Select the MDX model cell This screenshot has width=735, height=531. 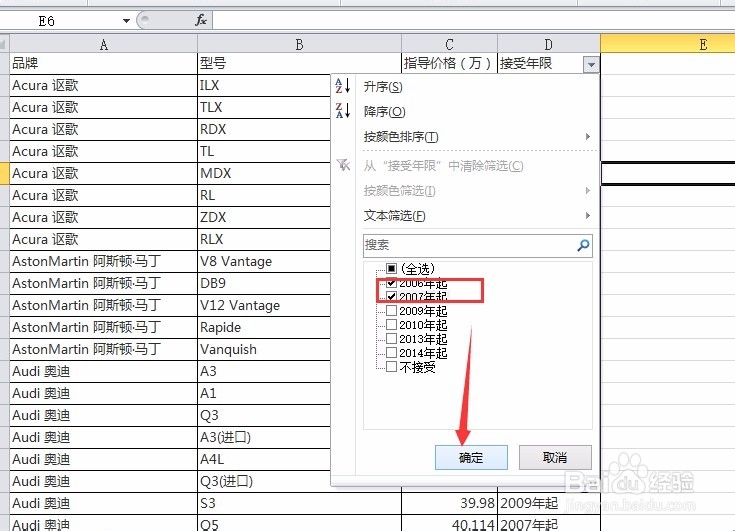point(264,173)
